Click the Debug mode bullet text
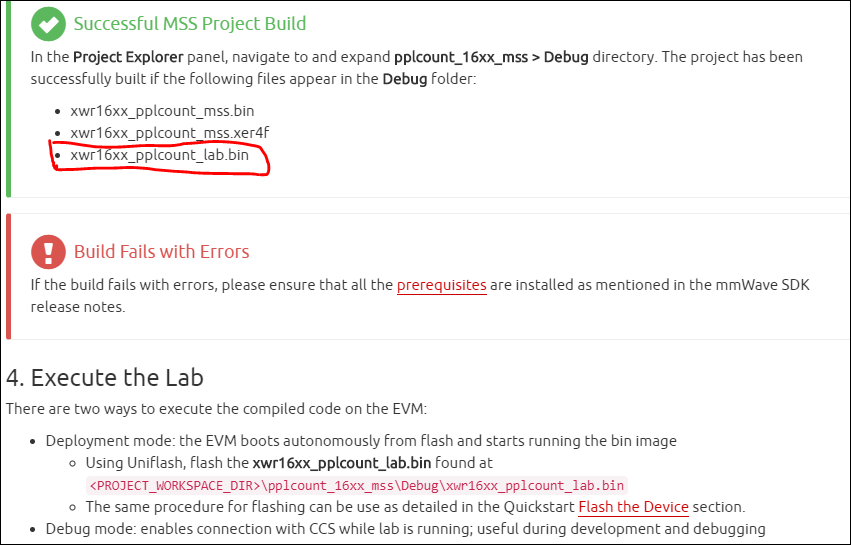 pyautogui.click(x=405, y=529)
